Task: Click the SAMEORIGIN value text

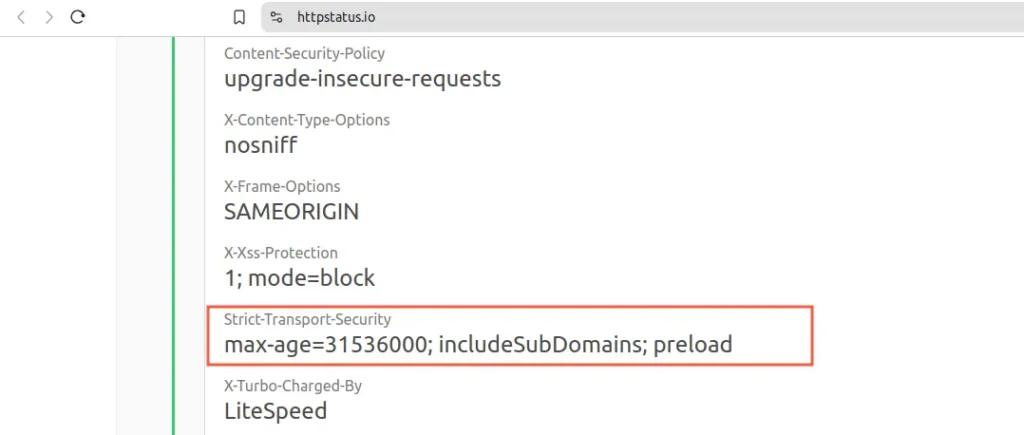Action: tap(291, 212)
